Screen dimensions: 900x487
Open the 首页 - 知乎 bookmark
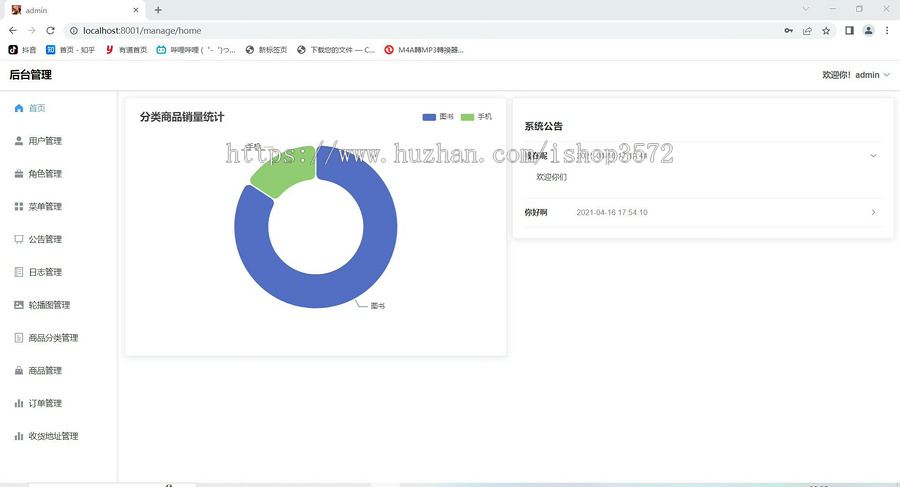pyautogui.click(x=71, y=50)
